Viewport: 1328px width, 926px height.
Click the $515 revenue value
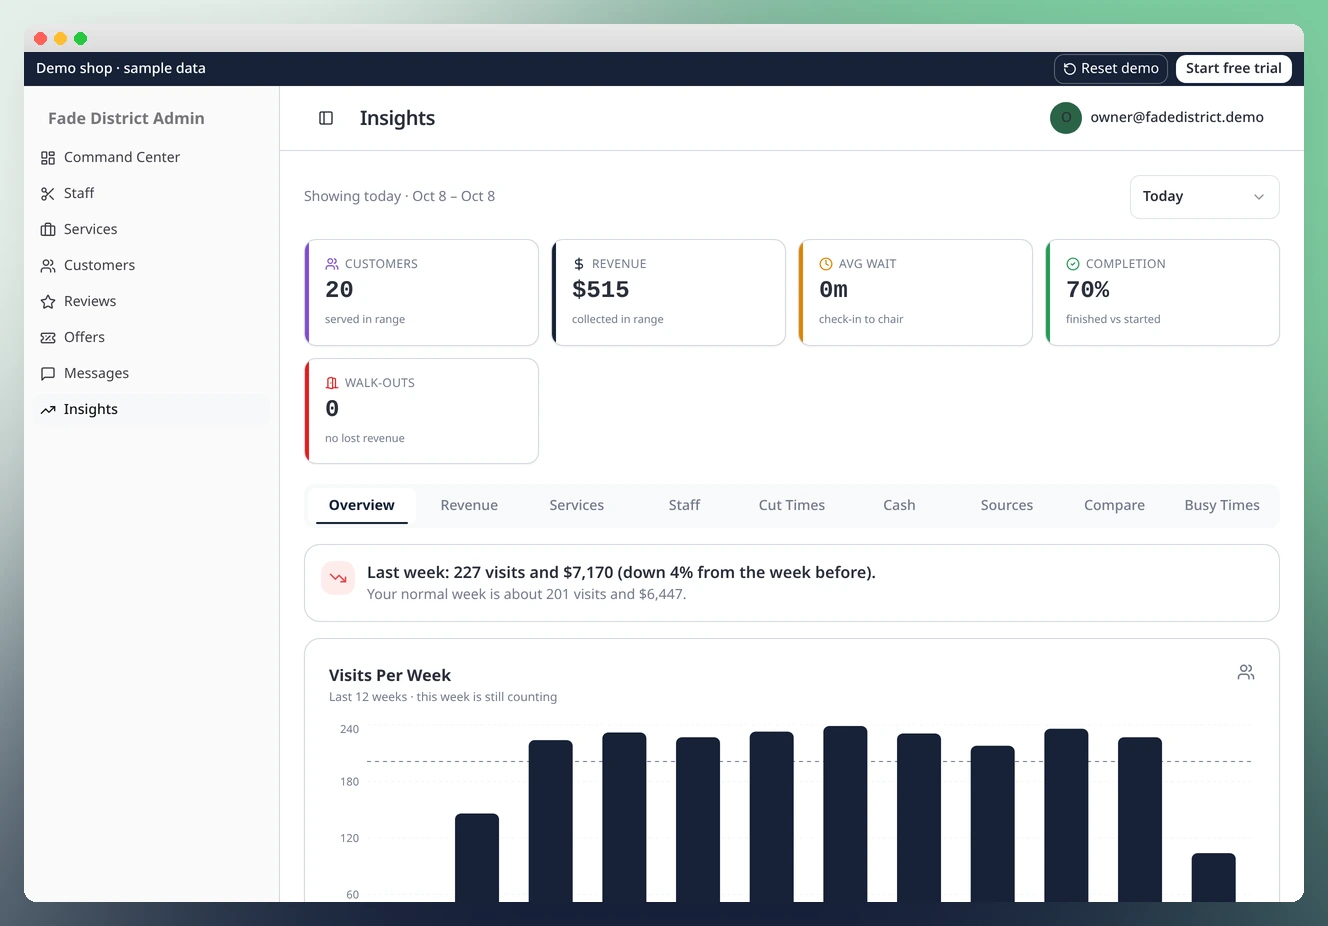(601, 290)
